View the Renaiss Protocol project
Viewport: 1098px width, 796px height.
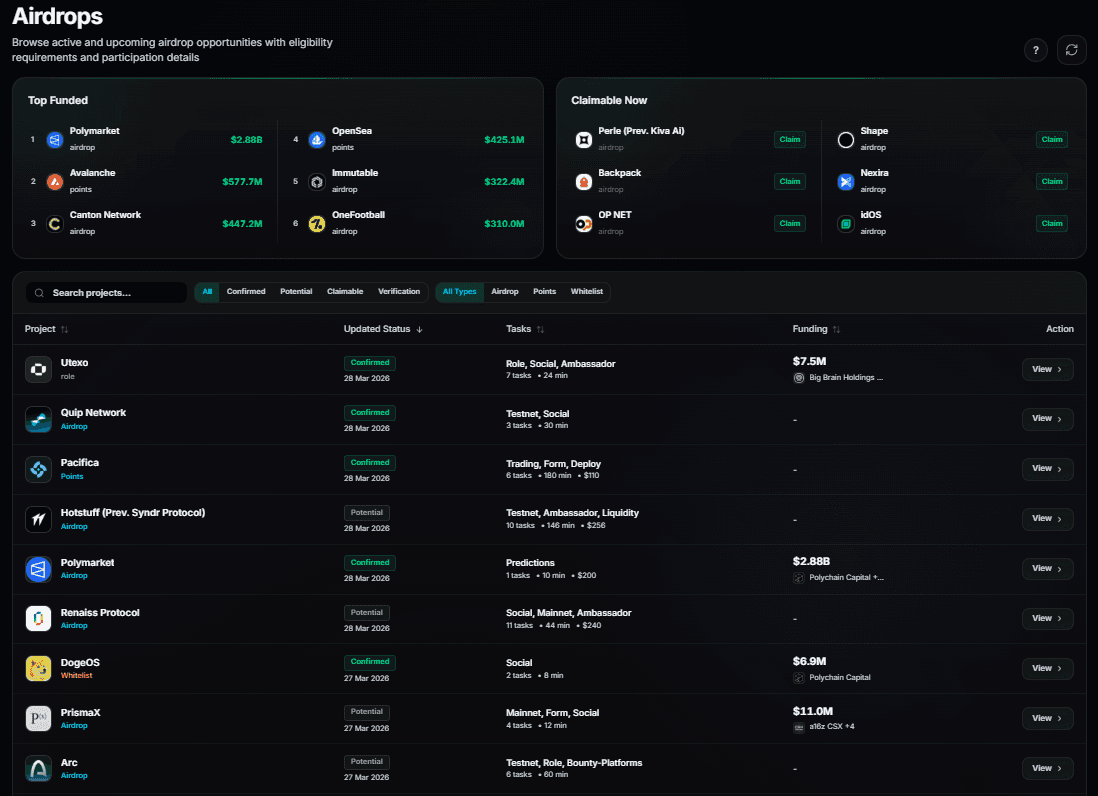coord(1048,618)
